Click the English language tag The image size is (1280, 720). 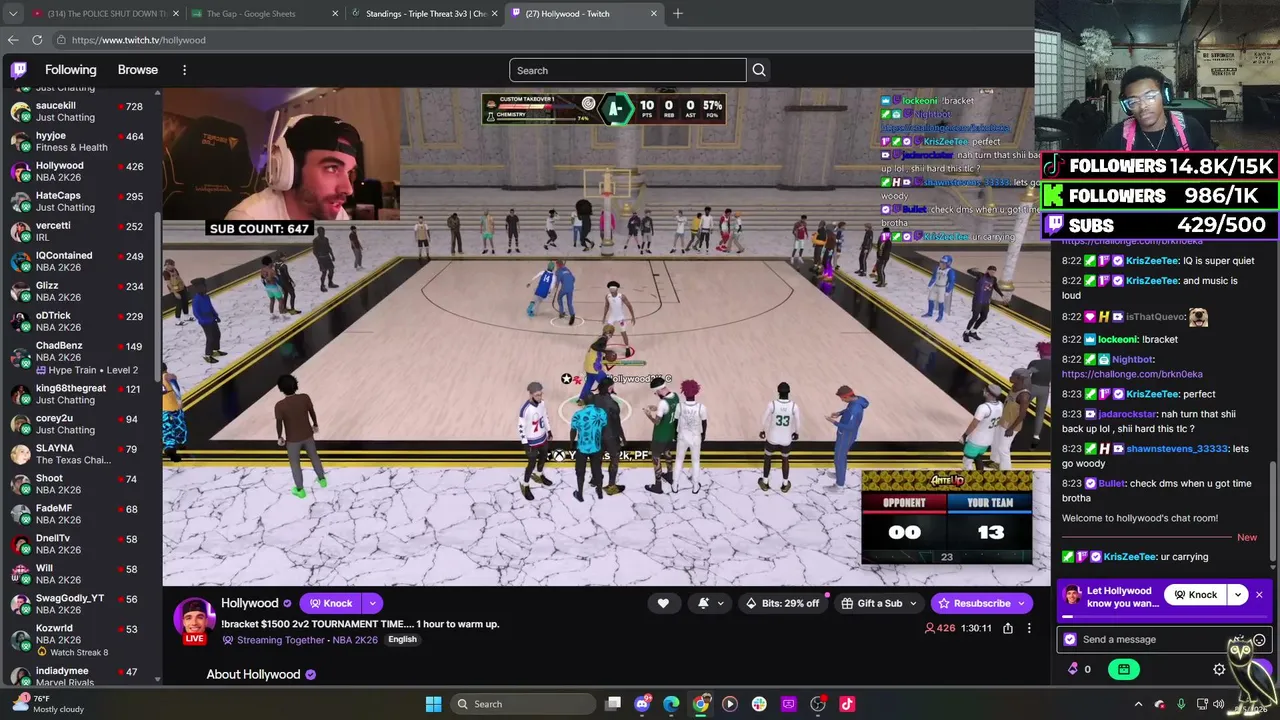[402, 640]
